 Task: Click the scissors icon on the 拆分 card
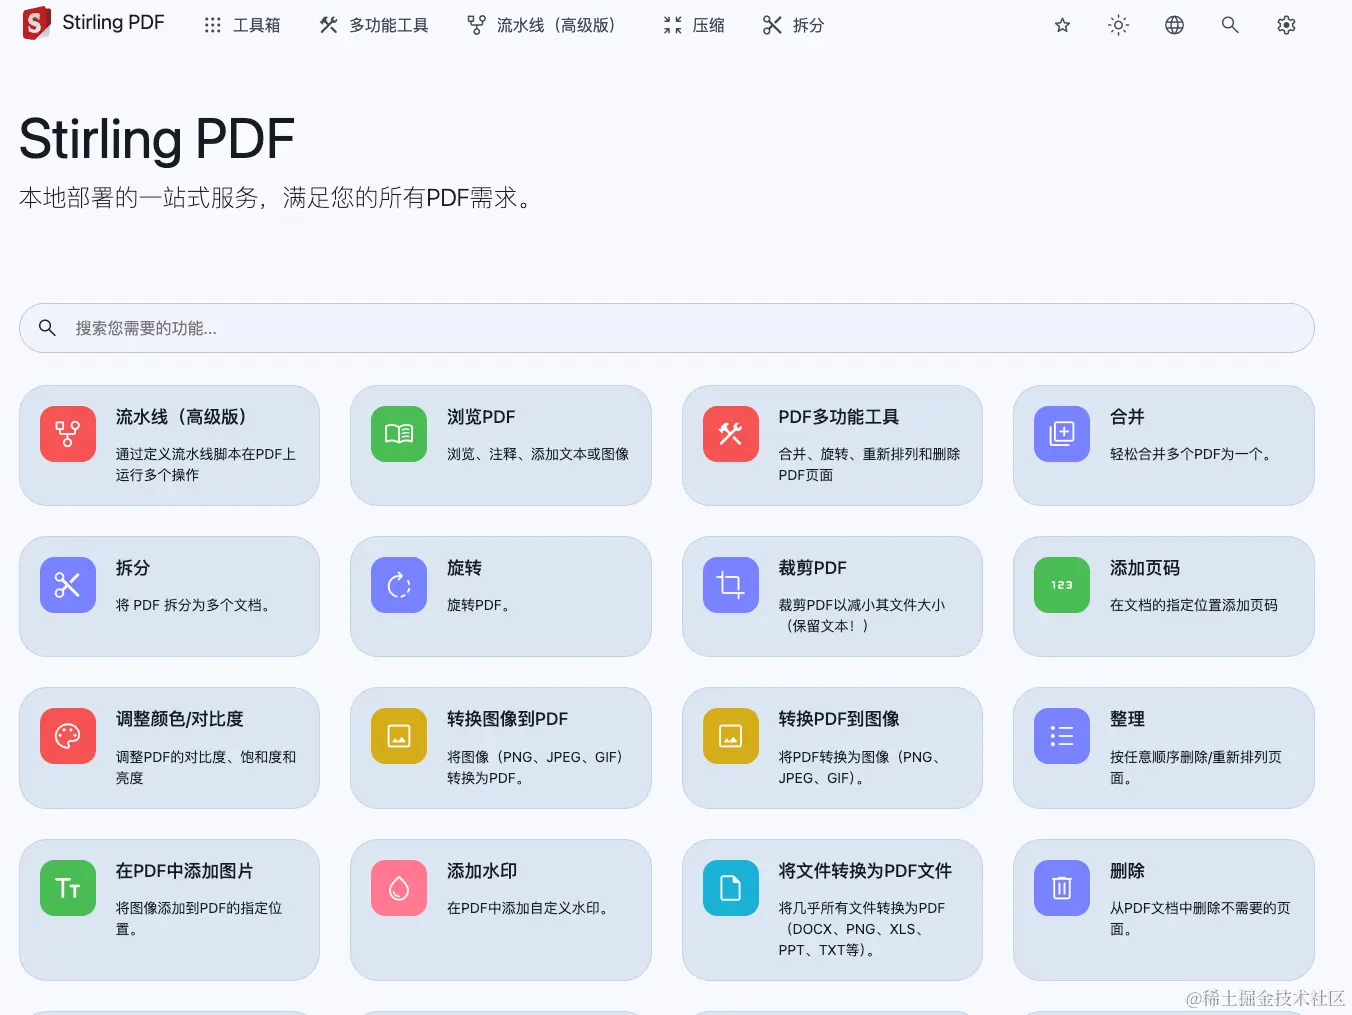coord(68,585)
